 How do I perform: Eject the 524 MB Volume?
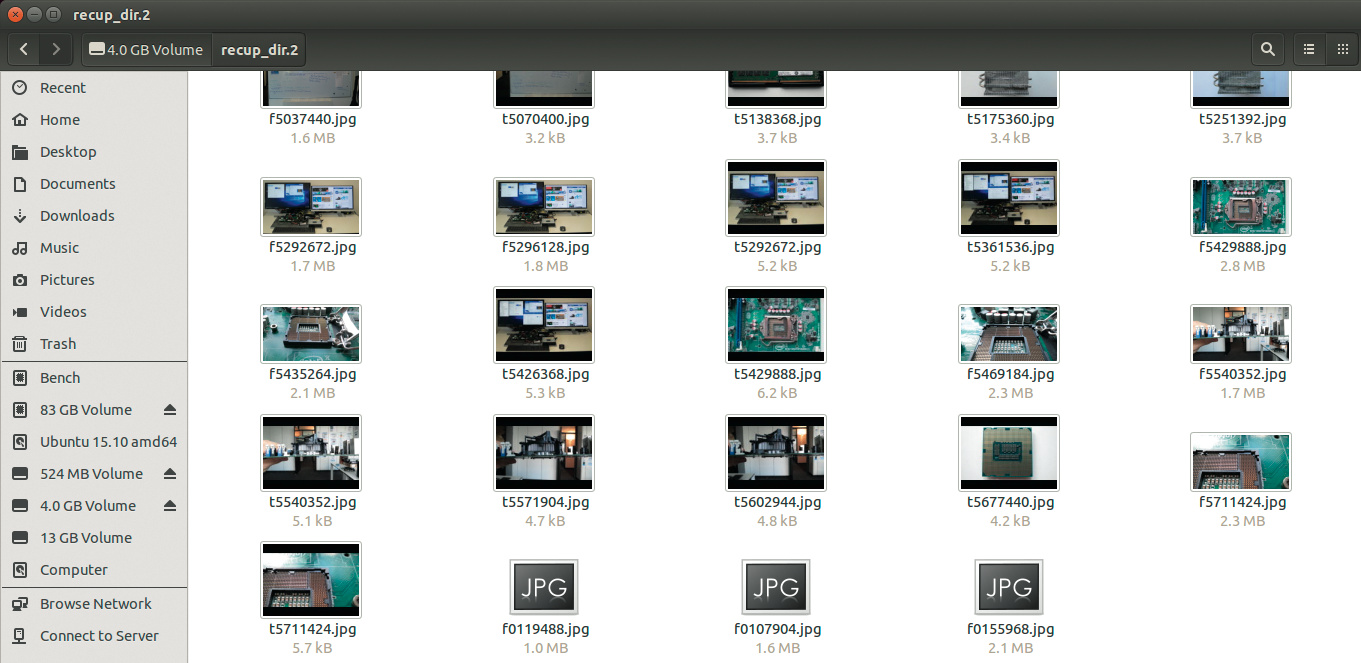(x=169, y=474)
